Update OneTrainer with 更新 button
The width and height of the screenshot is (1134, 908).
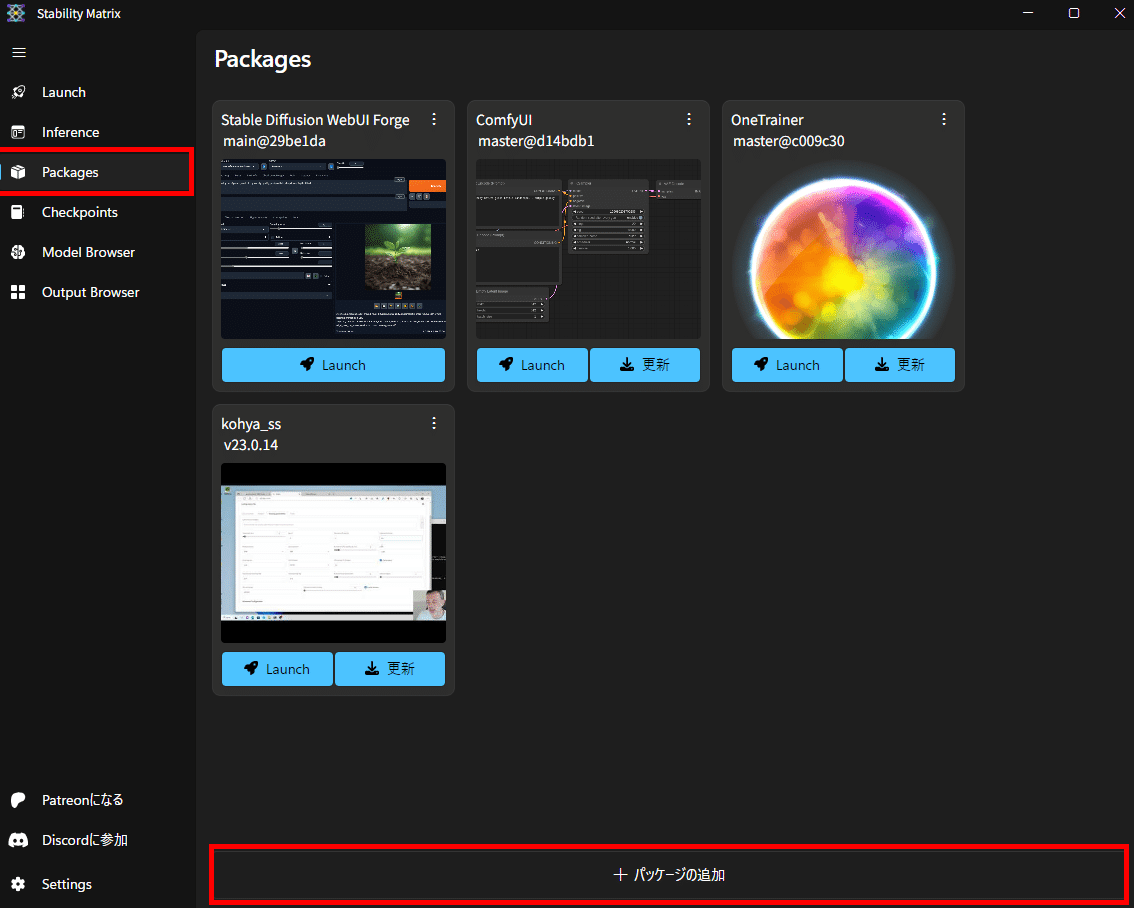900,365
